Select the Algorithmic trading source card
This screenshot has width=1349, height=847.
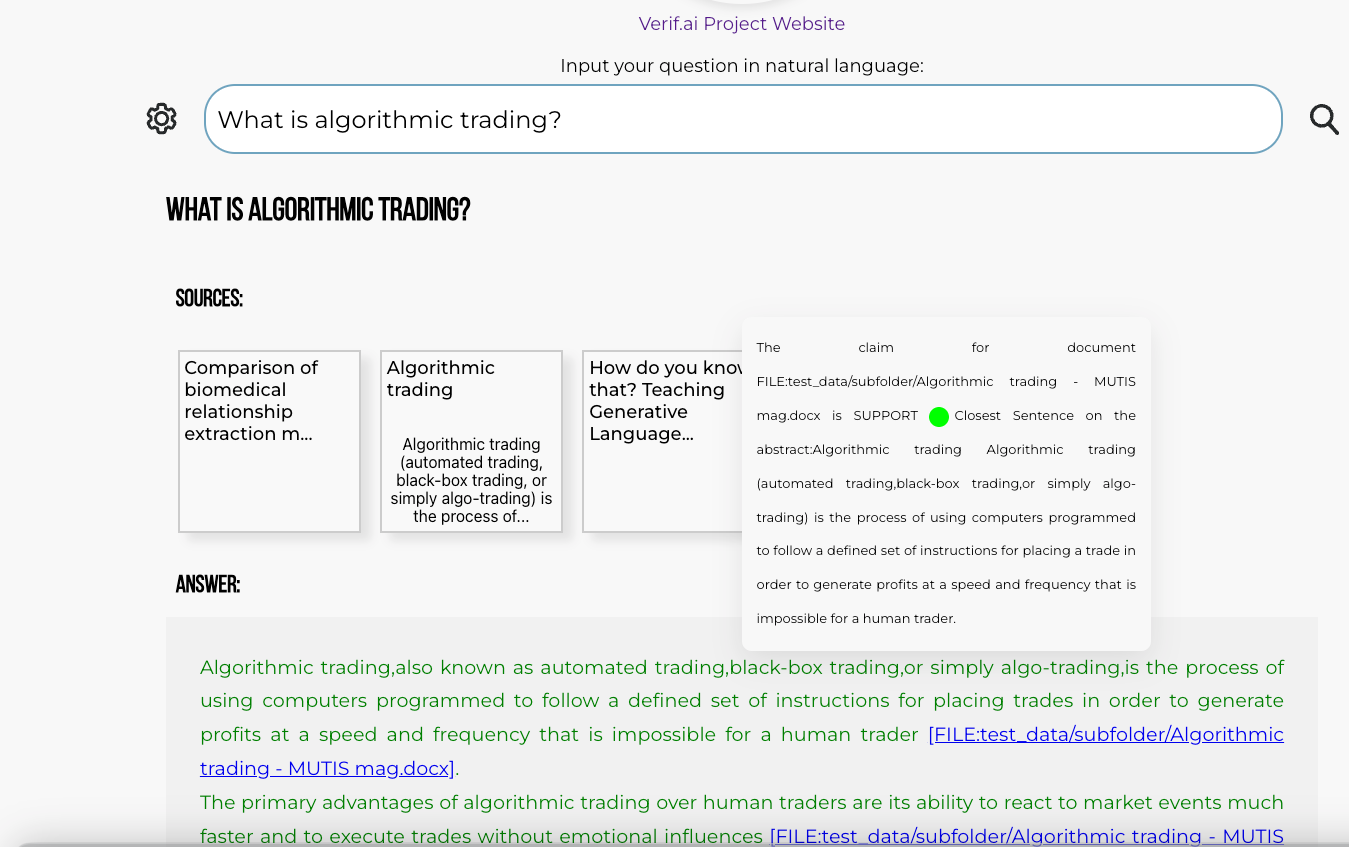pyautogui.click(x=470, y=440)
